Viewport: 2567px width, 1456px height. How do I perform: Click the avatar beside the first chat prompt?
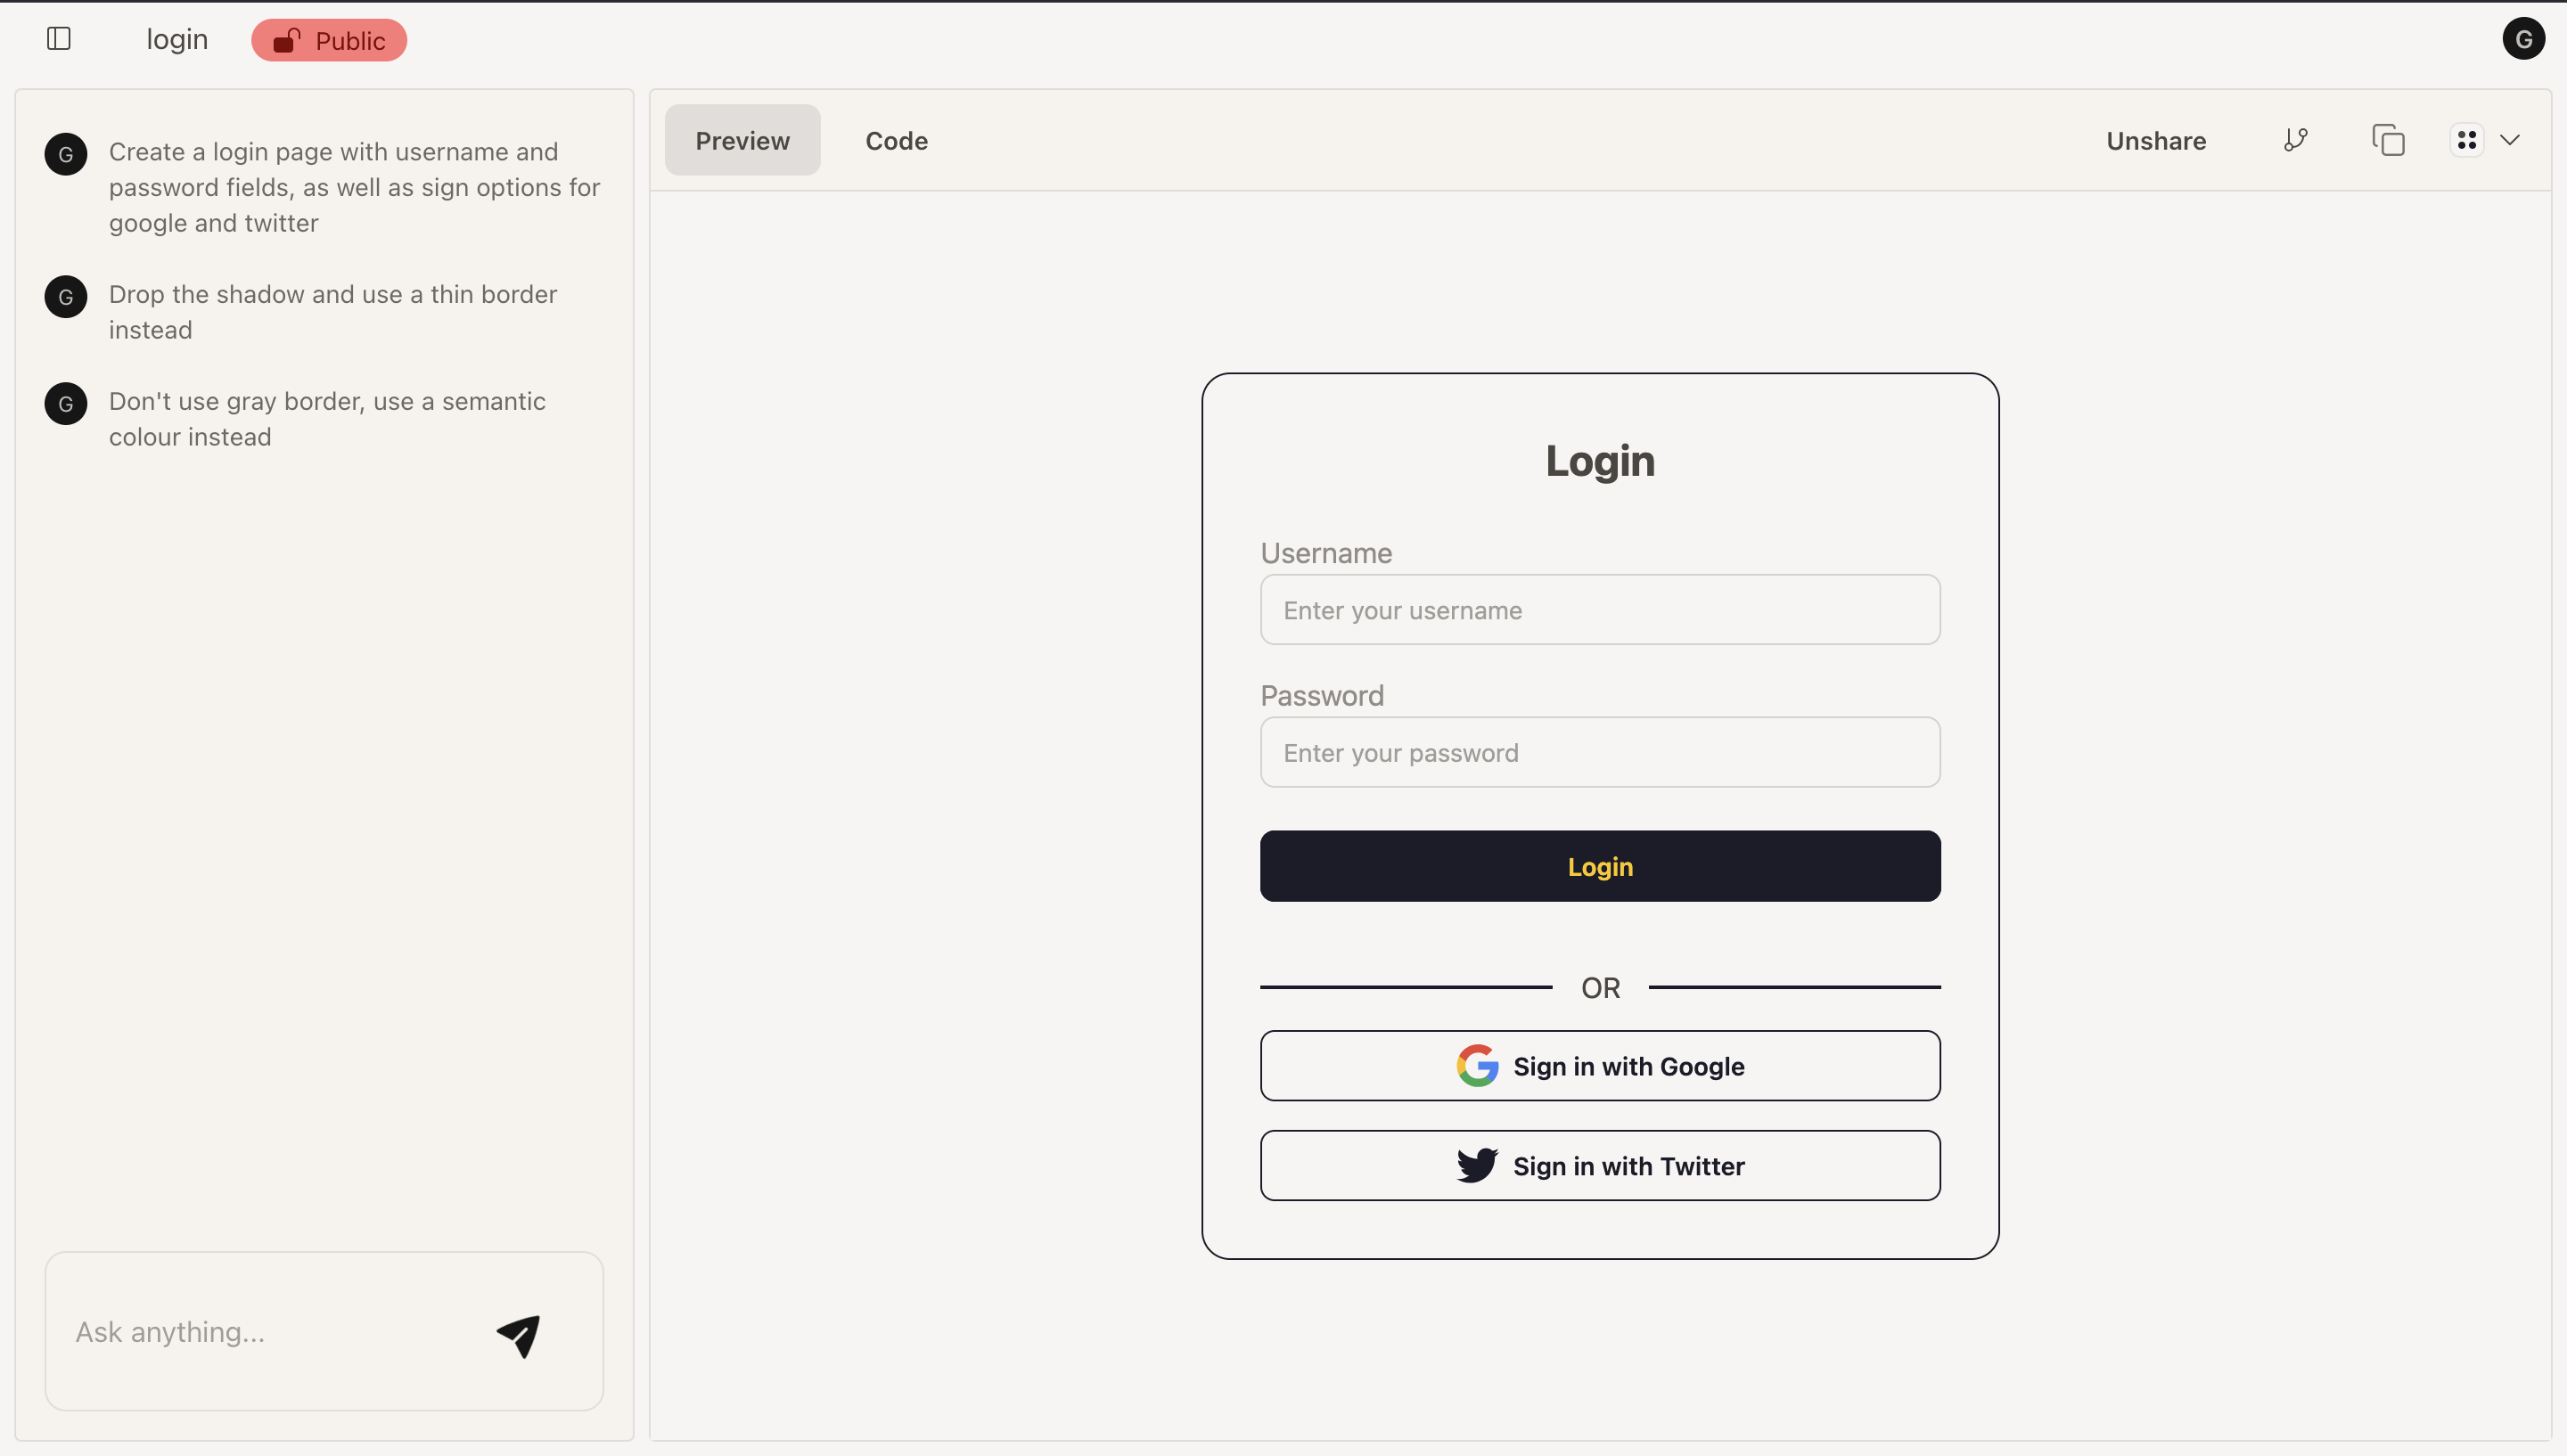click(65, 153)
